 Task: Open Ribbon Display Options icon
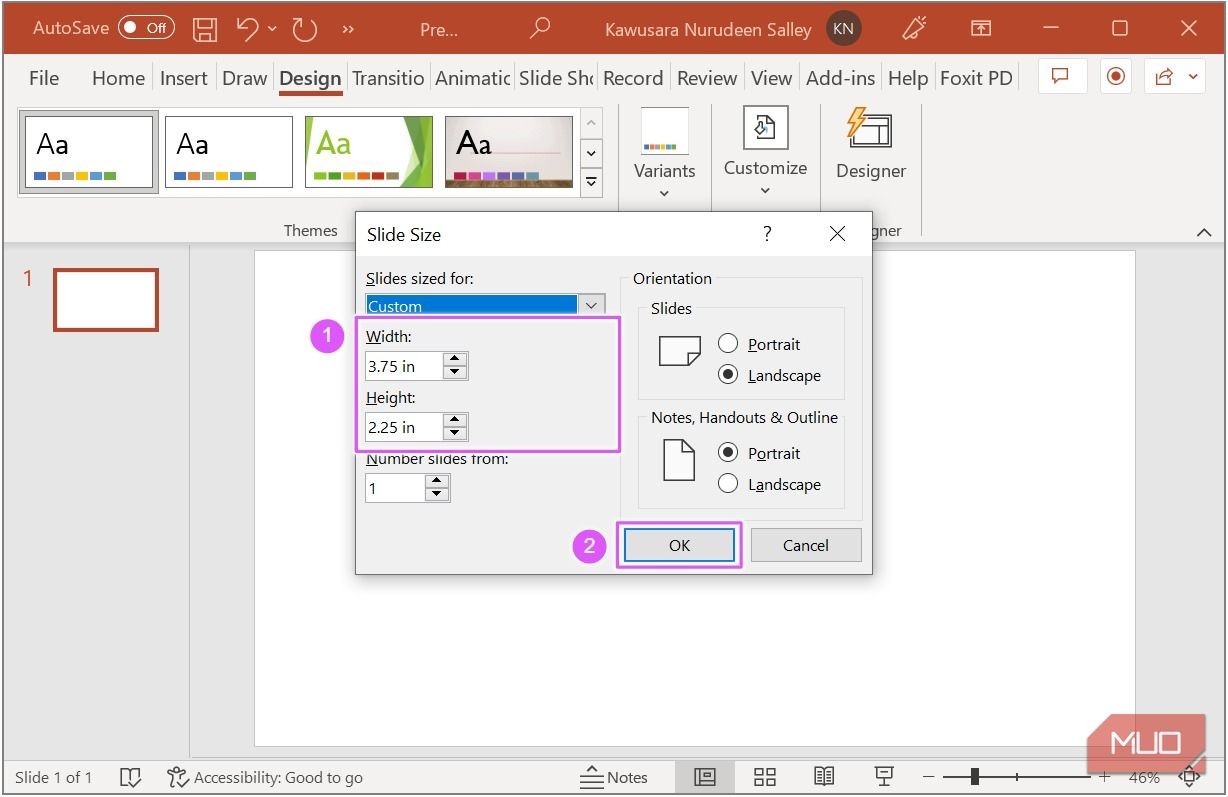pos(982,29)
